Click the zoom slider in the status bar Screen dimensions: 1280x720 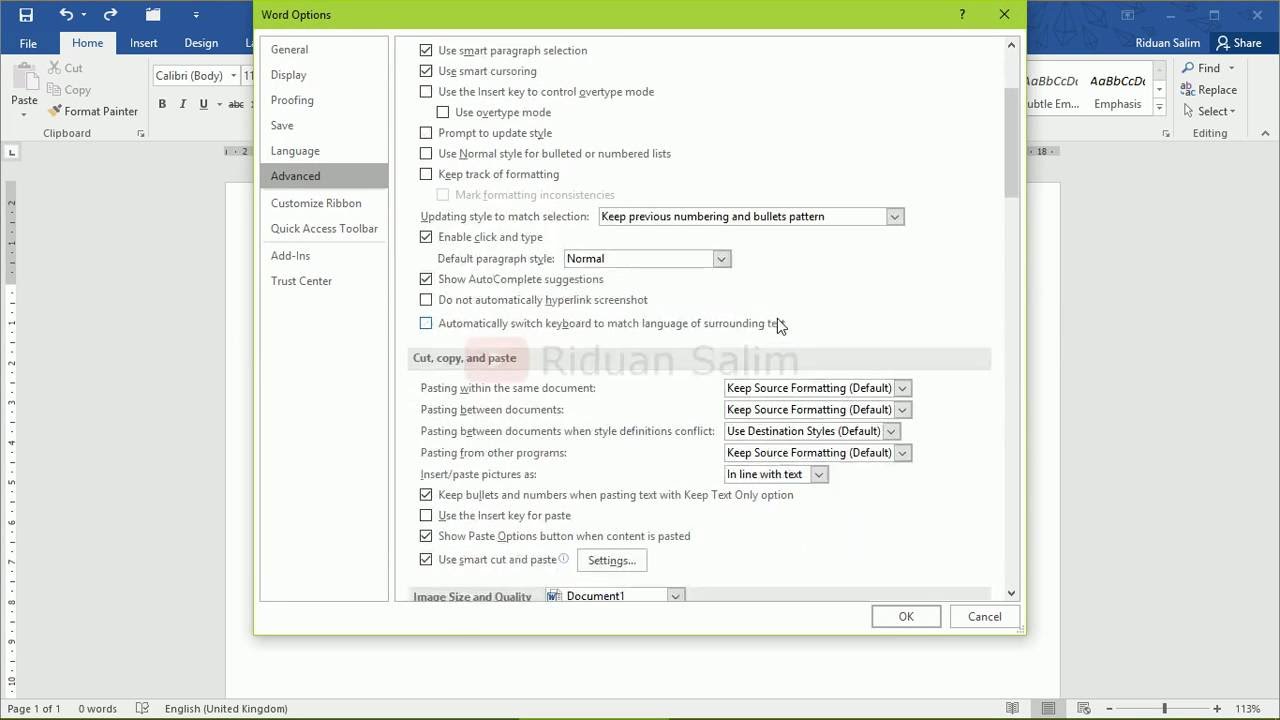pos(1164,708)
